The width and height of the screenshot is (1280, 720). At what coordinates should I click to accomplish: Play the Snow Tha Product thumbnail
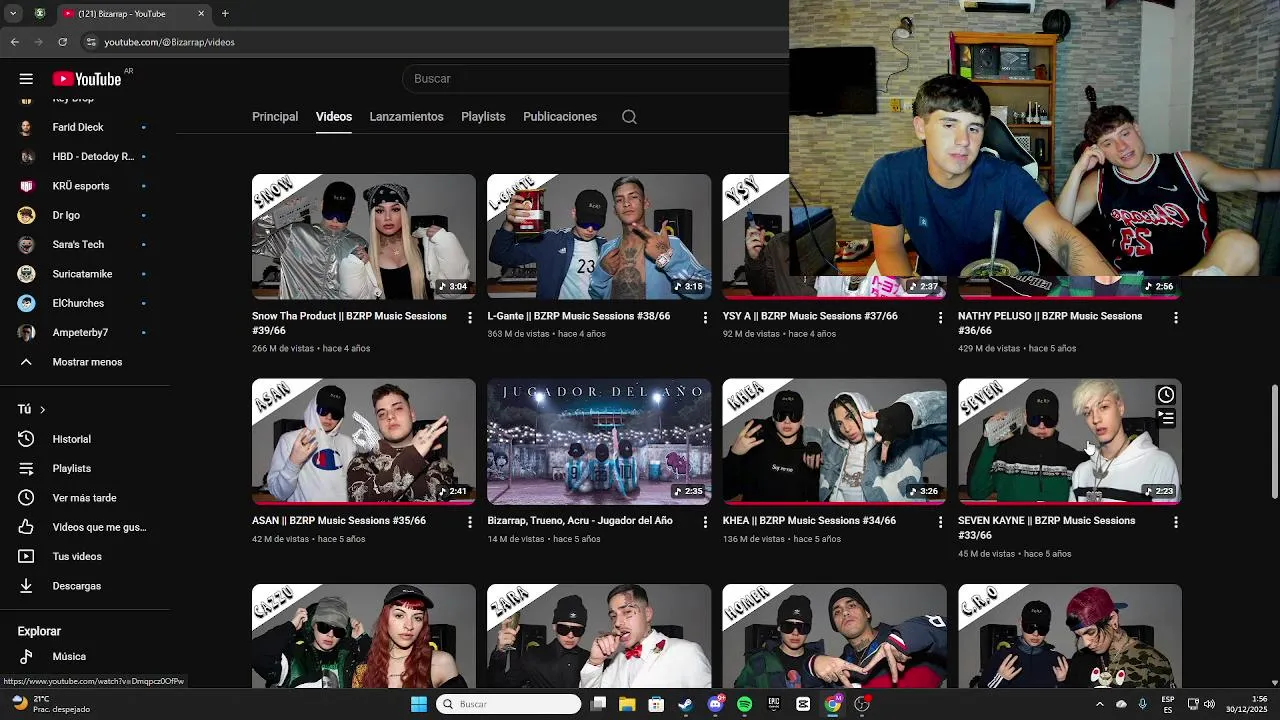364,237
